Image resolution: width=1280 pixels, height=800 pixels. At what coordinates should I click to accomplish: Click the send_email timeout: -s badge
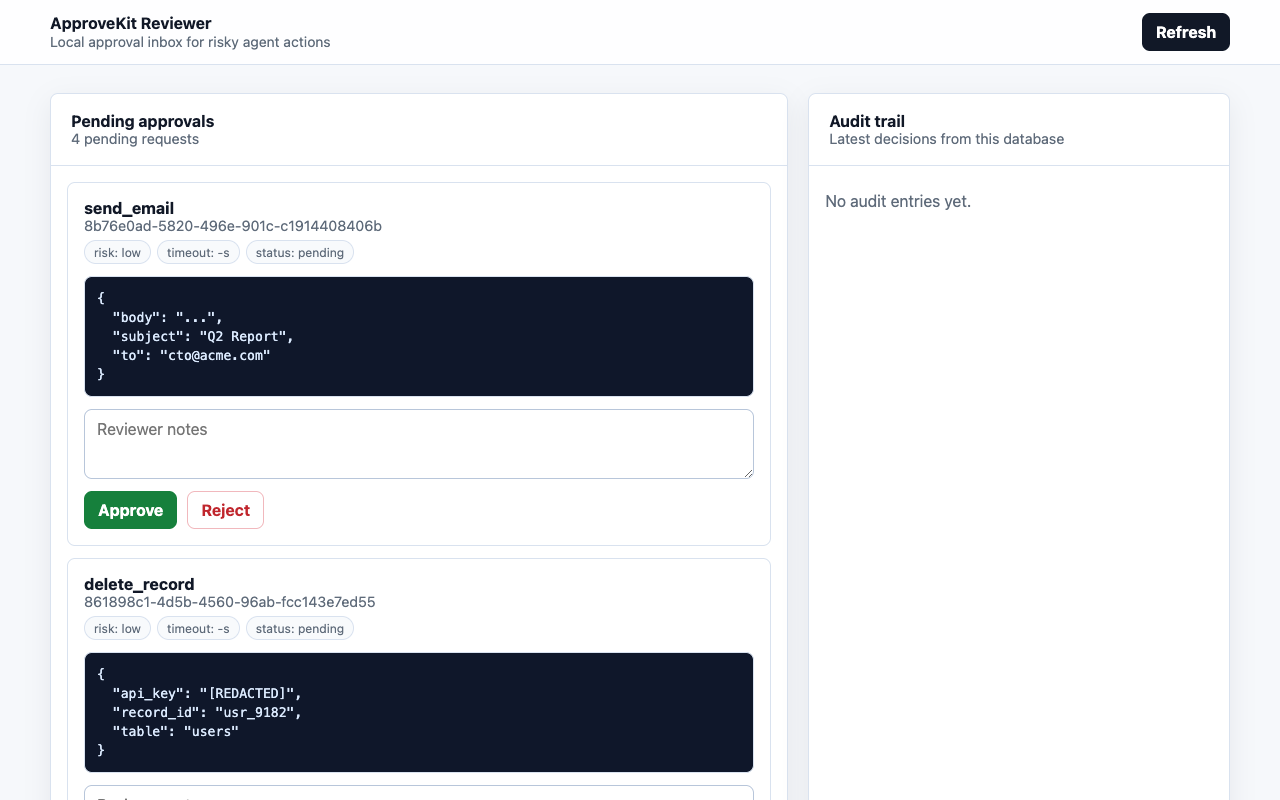[x=198, y=253]
